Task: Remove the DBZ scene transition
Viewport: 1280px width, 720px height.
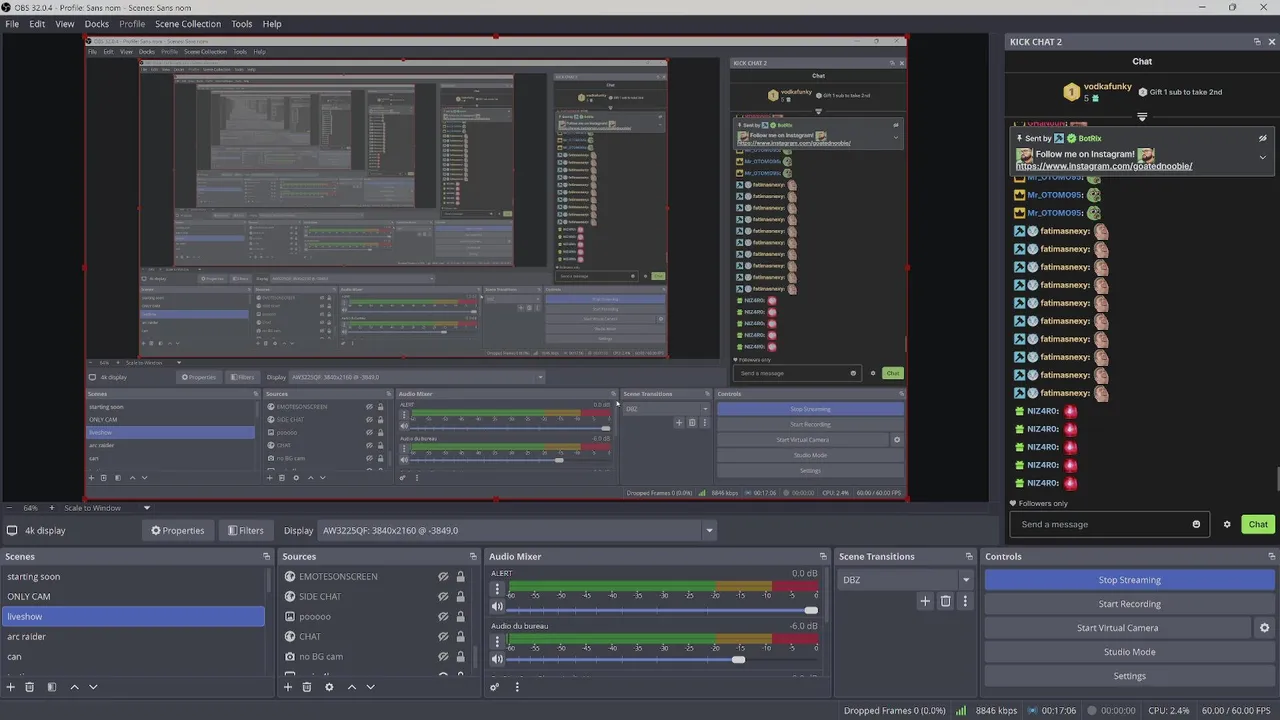Action: click(945, 601)
